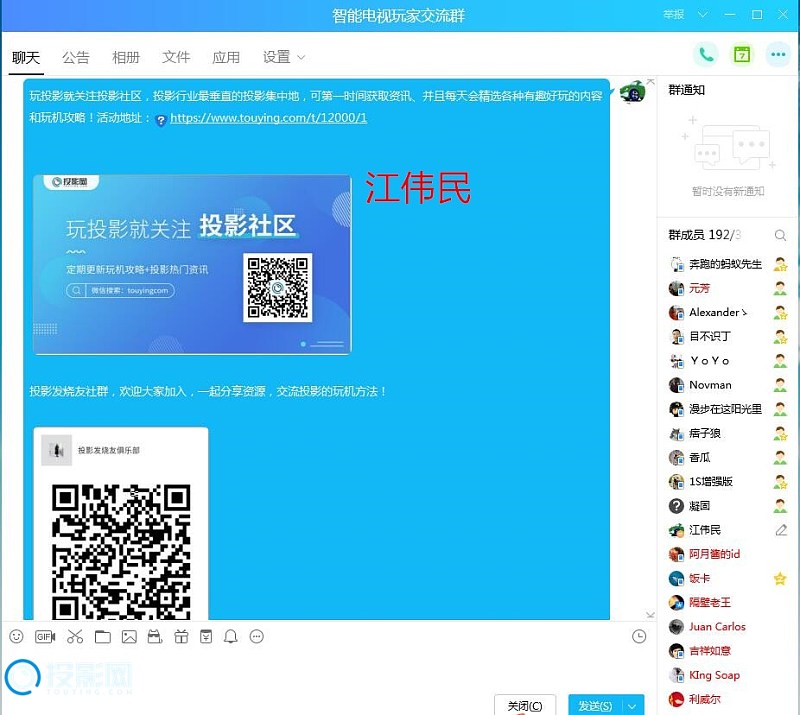The height and width of the screenshot is (715, 800).
Task: Click the avatar of member 元芳
Action: [x=677, y=288]
